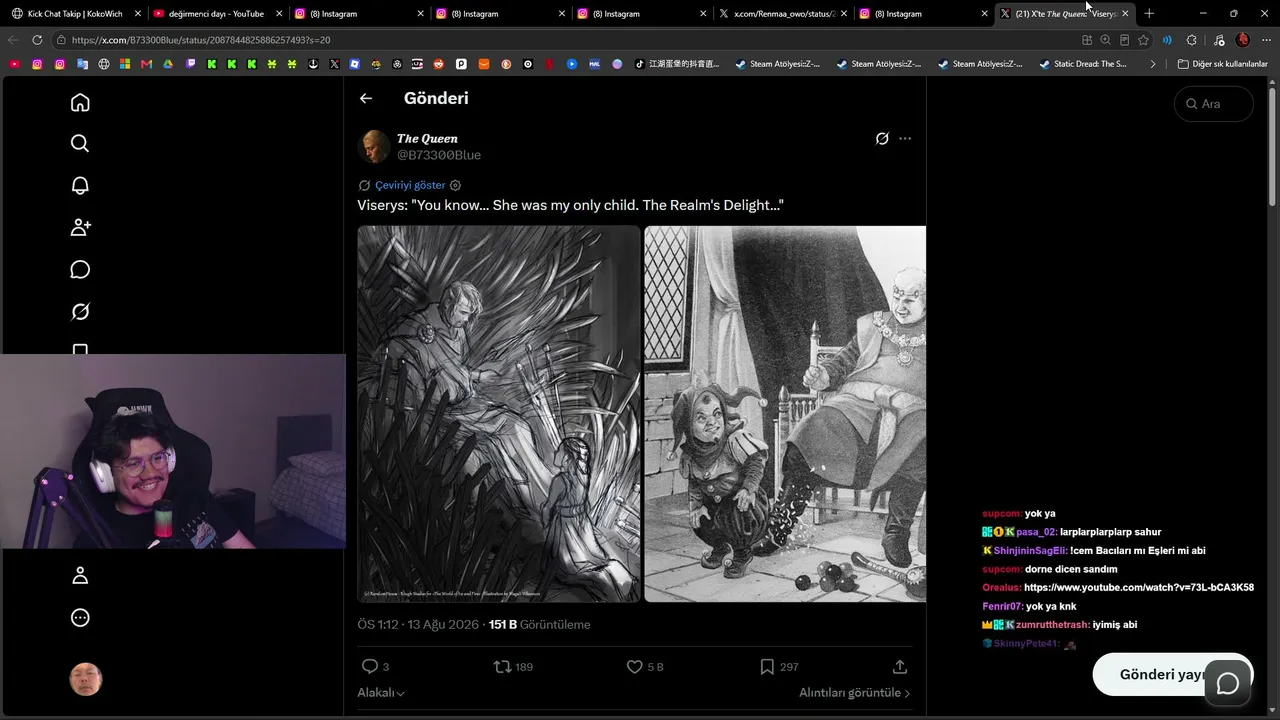Click the zoom magnifier icon in address bar
The height and width of the screenshot is (720, 1280).
[1105, 40]
